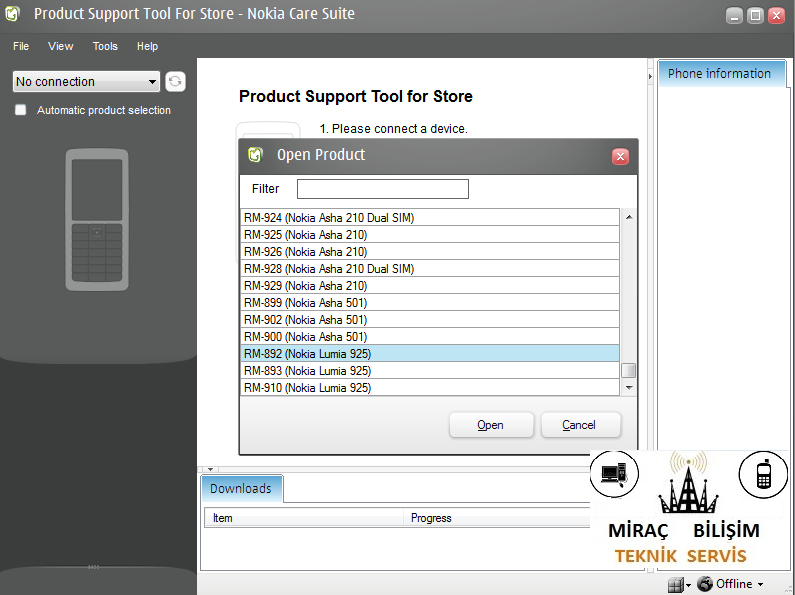Select the Phone information tab
Screen dimensions: 795x595
721,73
